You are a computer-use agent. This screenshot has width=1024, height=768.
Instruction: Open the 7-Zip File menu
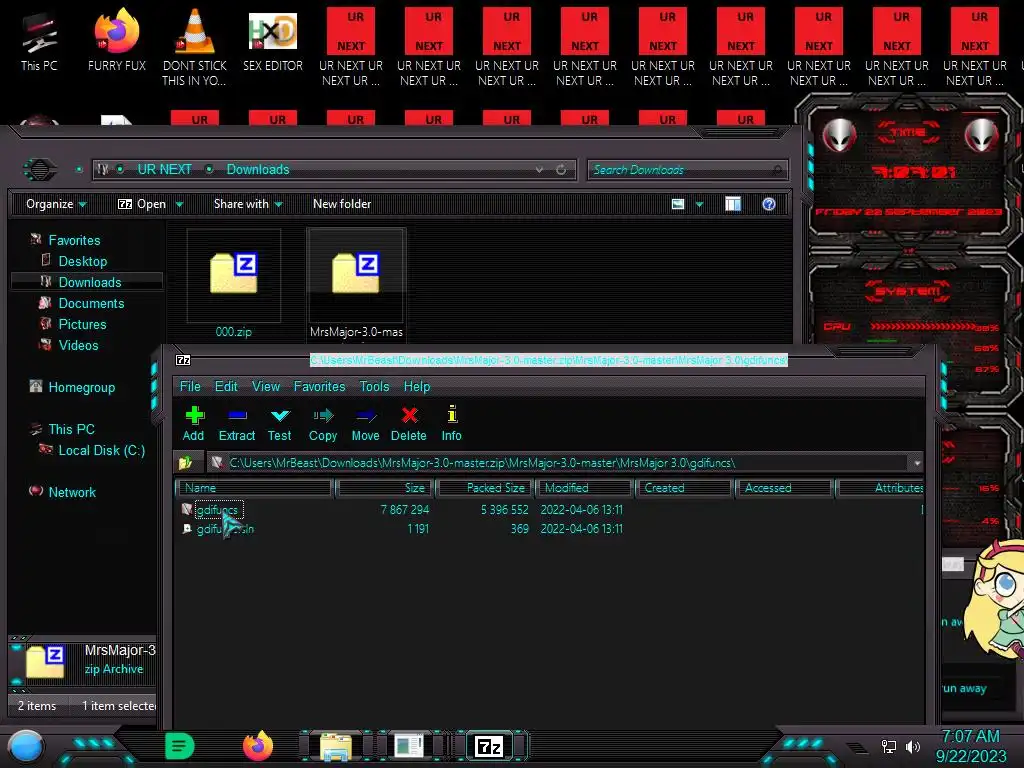click(190, 387)
